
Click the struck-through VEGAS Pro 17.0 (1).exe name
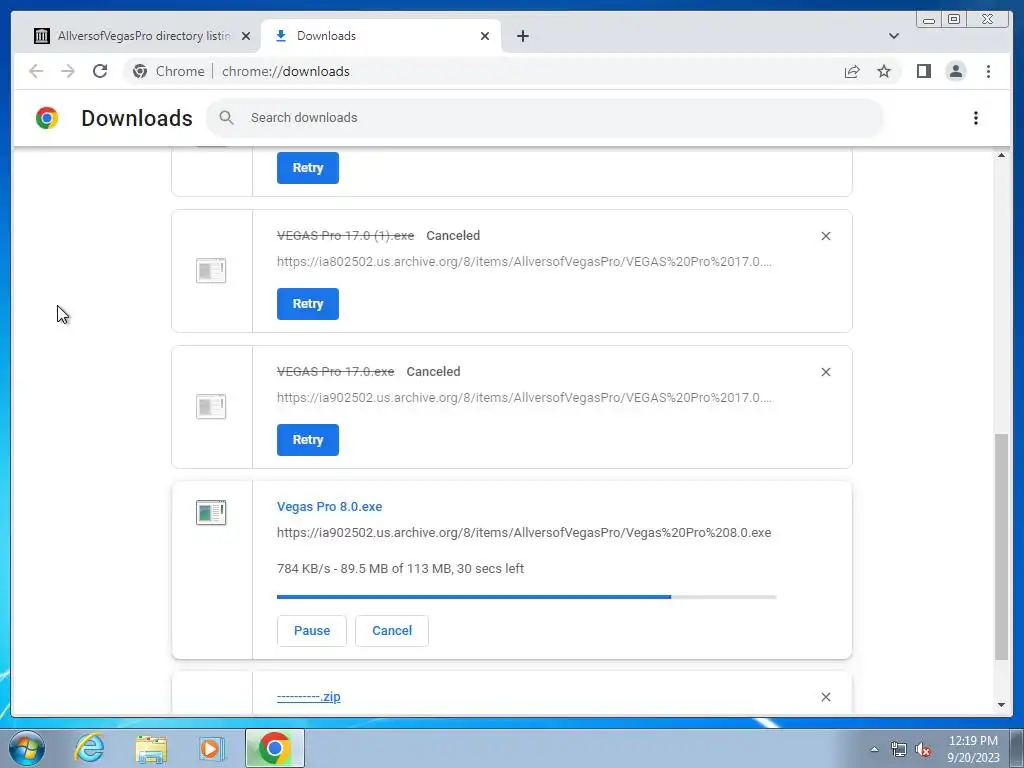[345, 236]
